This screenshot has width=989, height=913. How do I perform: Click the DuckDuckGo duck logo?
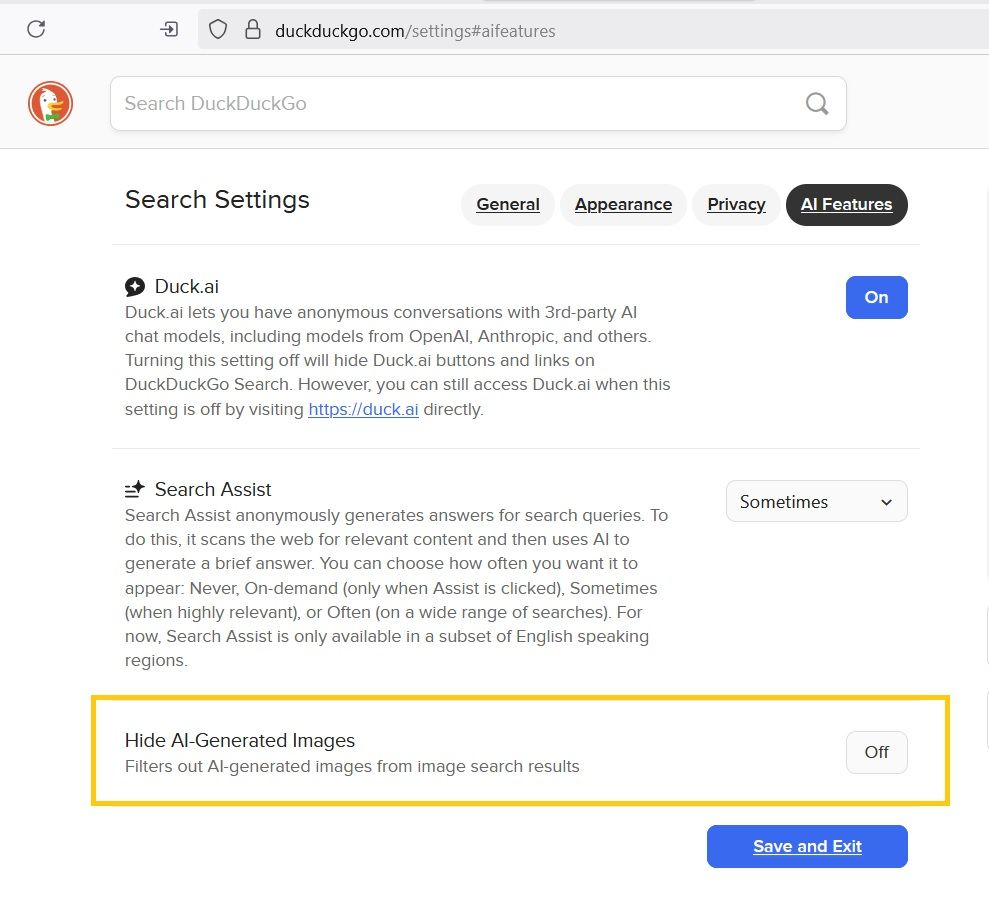[x=50, y=103]
